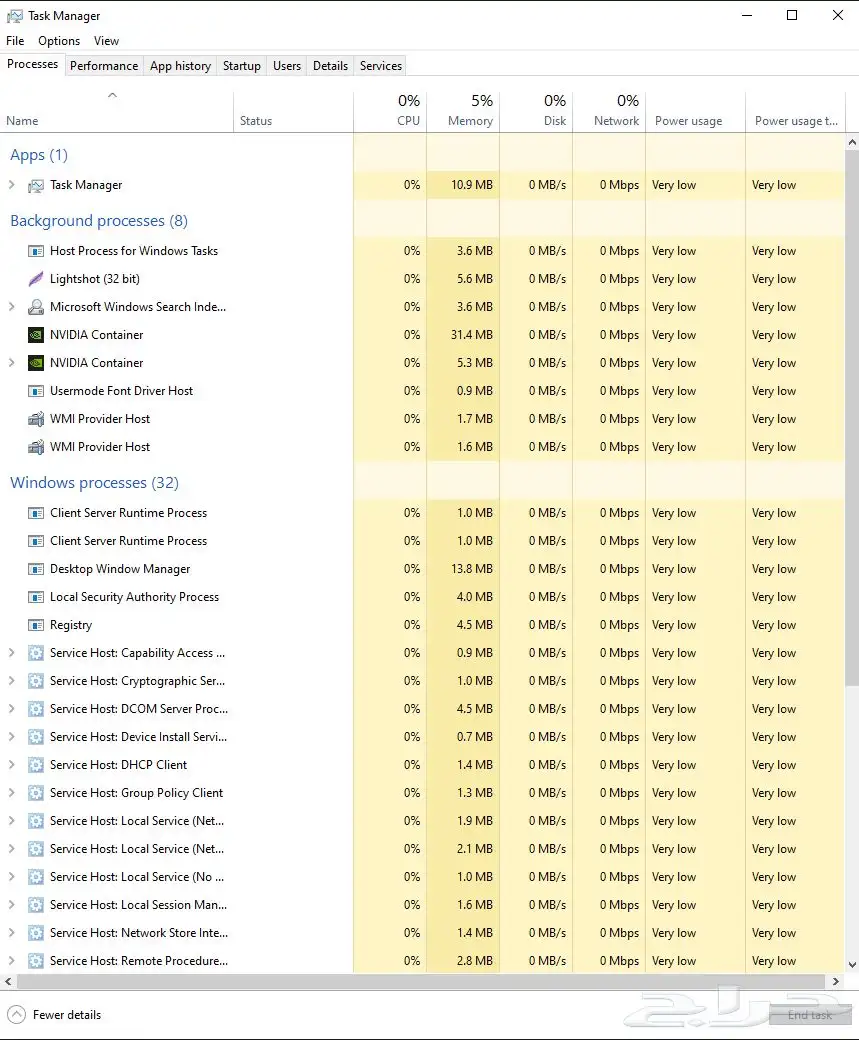This screenshot has width=859, height=1040.
Task: Select the Apps (1) group heading
Action: 38,155
